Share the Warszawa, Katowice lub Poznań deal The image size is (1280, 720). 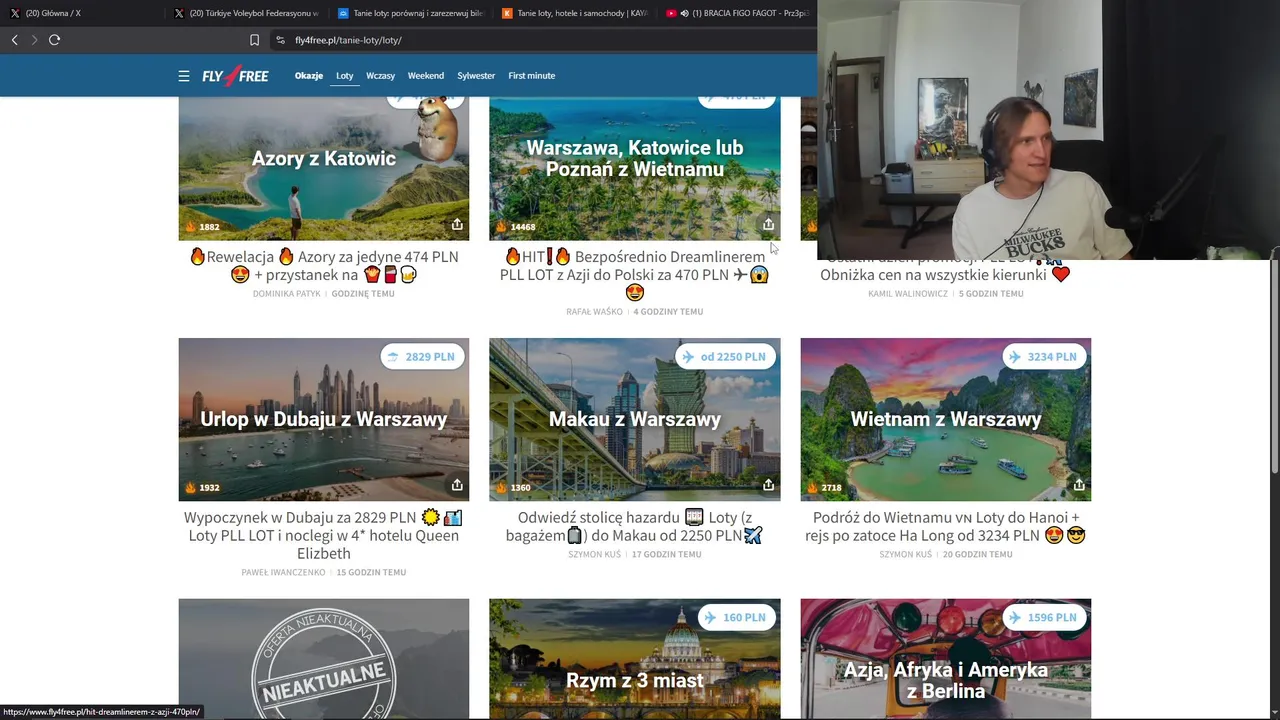coord(768,224)
